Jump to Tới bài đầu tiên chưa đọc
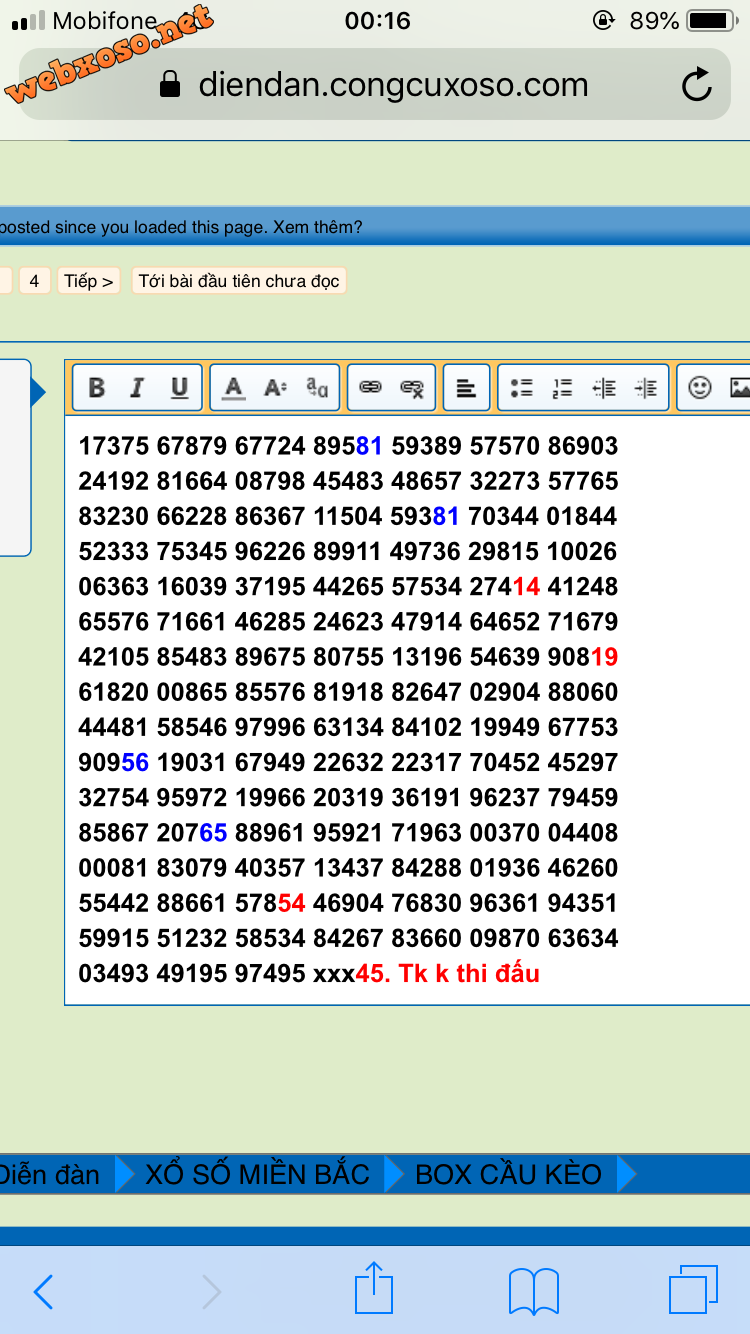750x1334 pixels. click(239, 281)
